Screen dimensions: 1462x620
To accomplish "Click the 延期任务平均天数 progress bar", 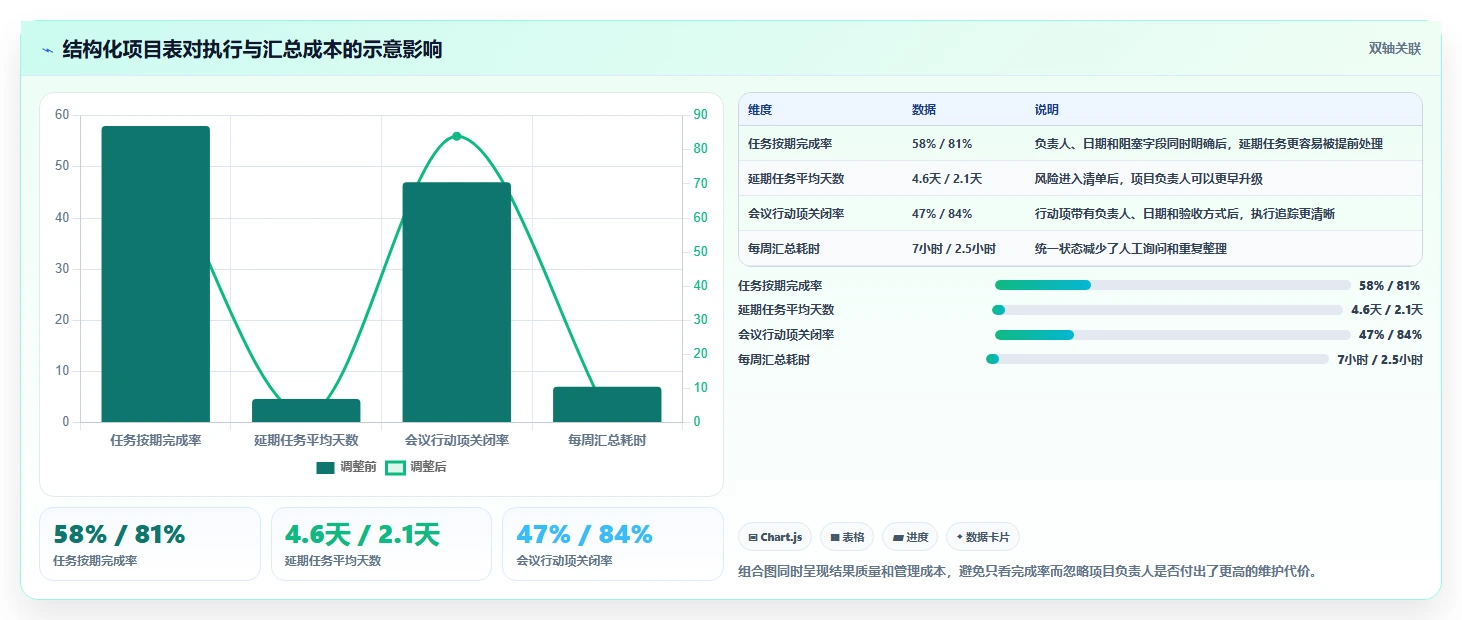I will 1167,310.
